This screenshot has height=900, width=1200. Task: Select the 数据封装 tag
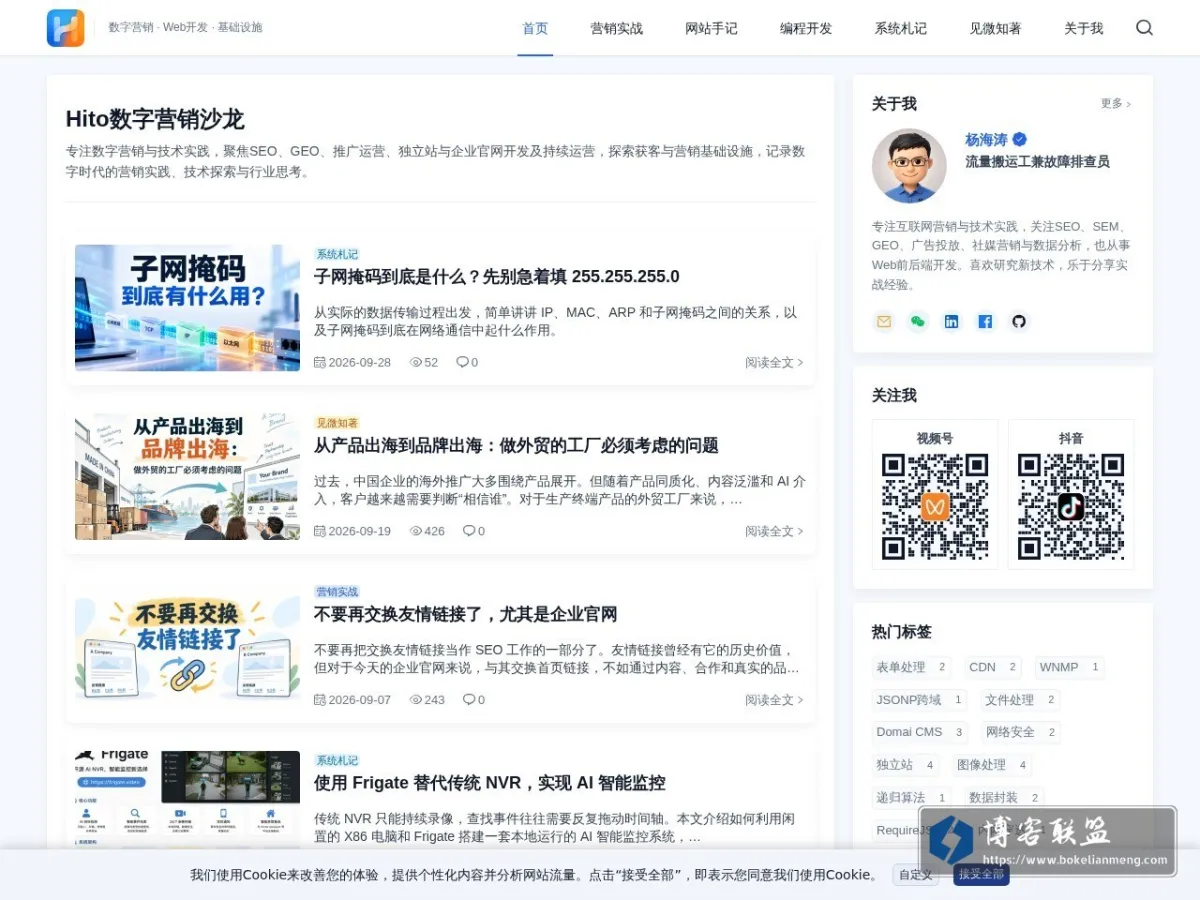point(1004,798)
